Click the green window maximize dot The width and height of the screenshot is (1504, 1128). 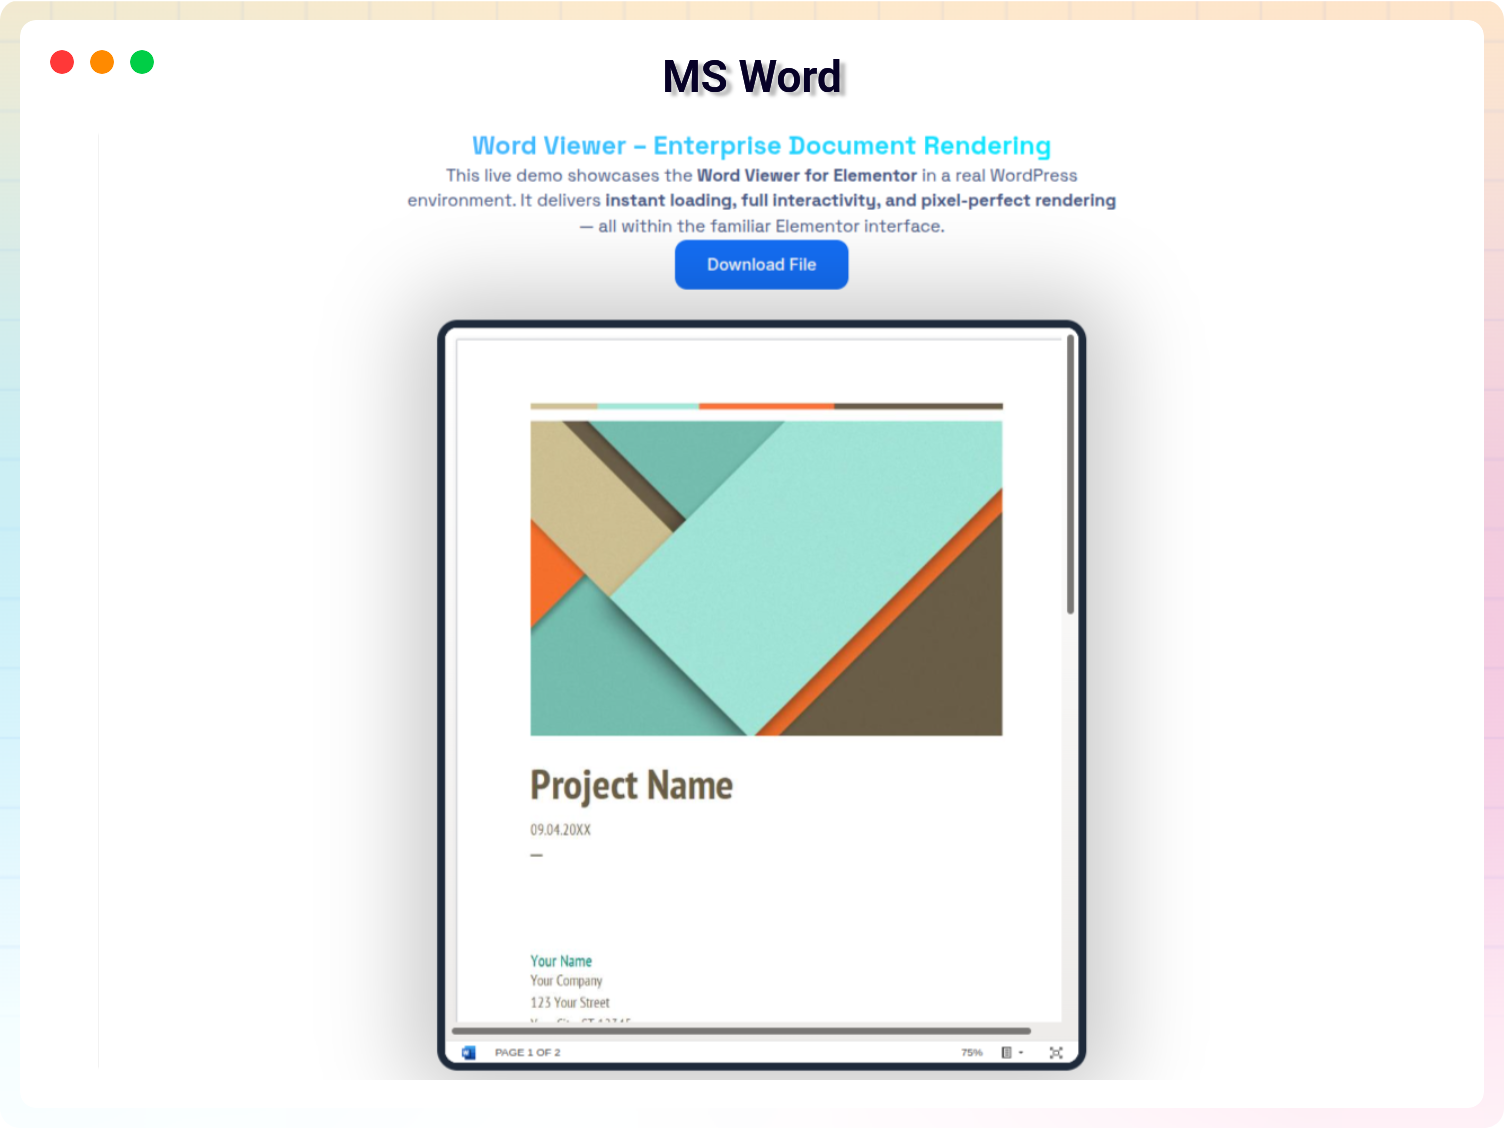(x=142, y=62)
